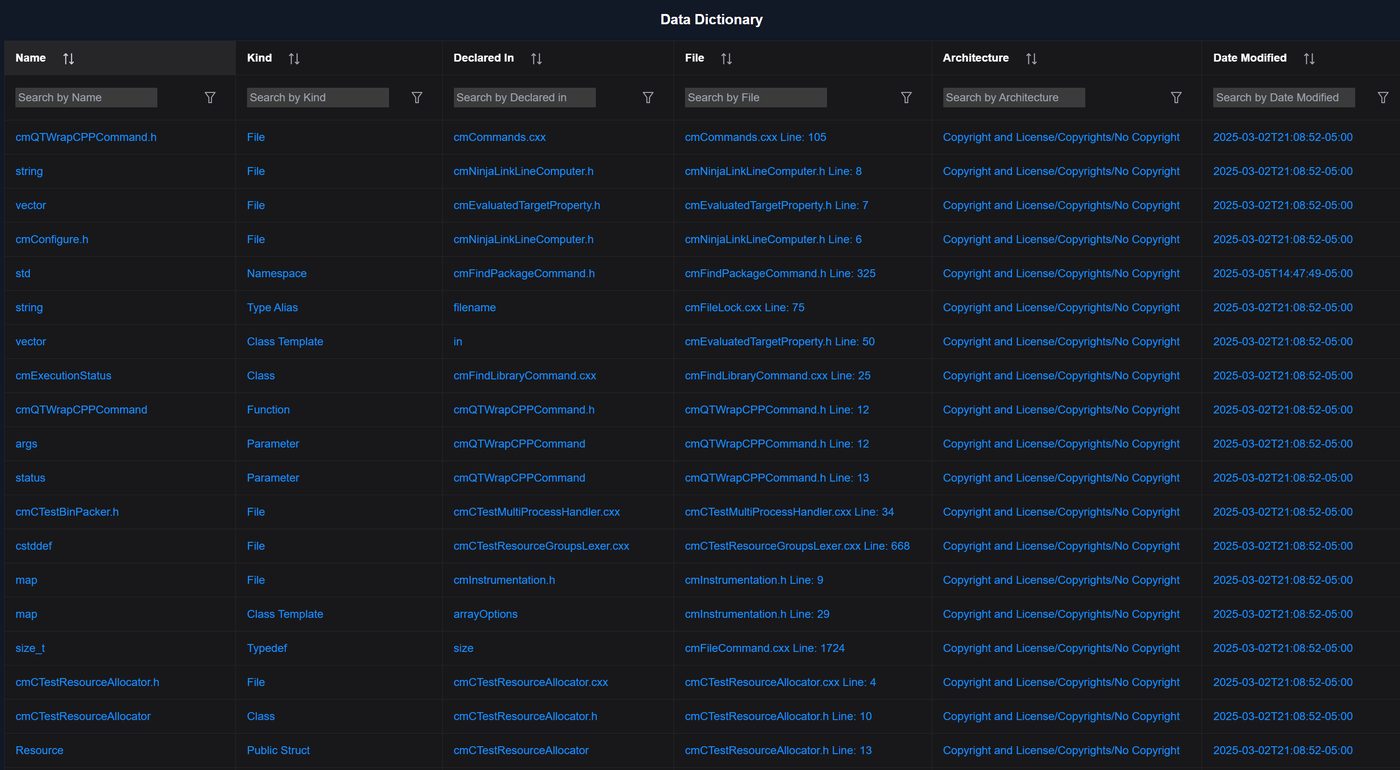Click the Kind column sort arrows
The image size is (1400, 770).
[x=294, y=59]
